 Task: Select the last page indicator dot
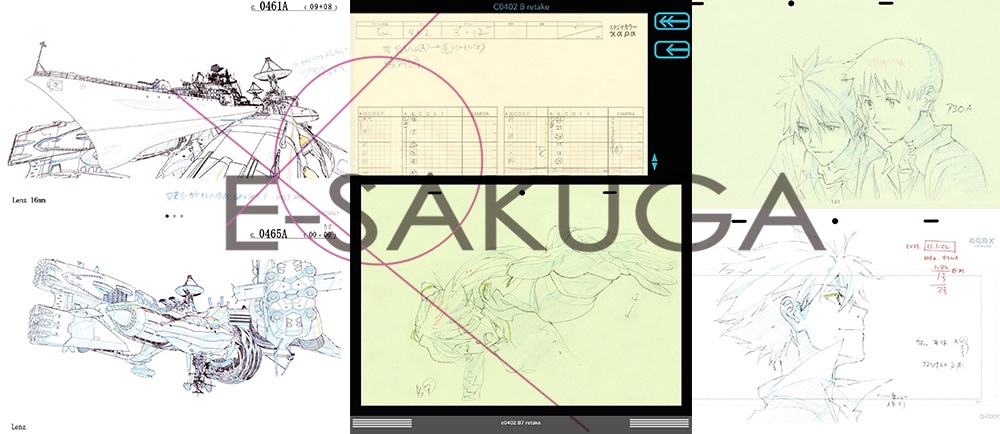(x=183, y=215)
